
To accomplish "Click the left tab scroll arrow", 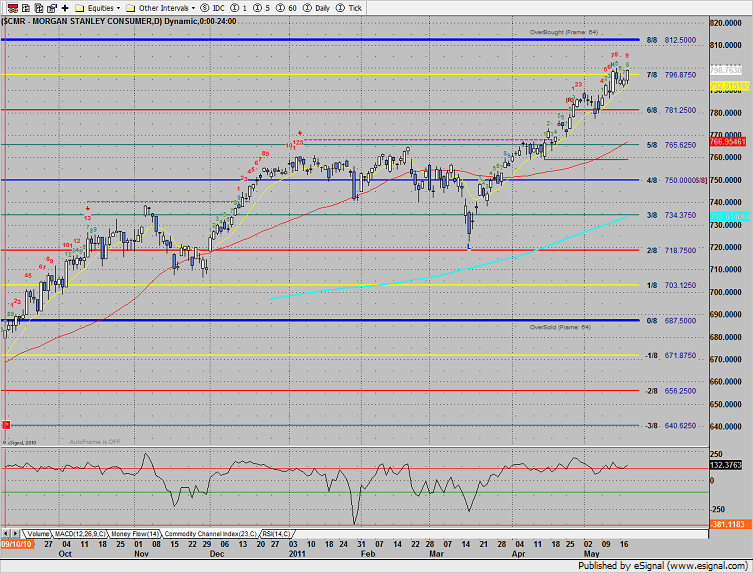I will 6,534.
